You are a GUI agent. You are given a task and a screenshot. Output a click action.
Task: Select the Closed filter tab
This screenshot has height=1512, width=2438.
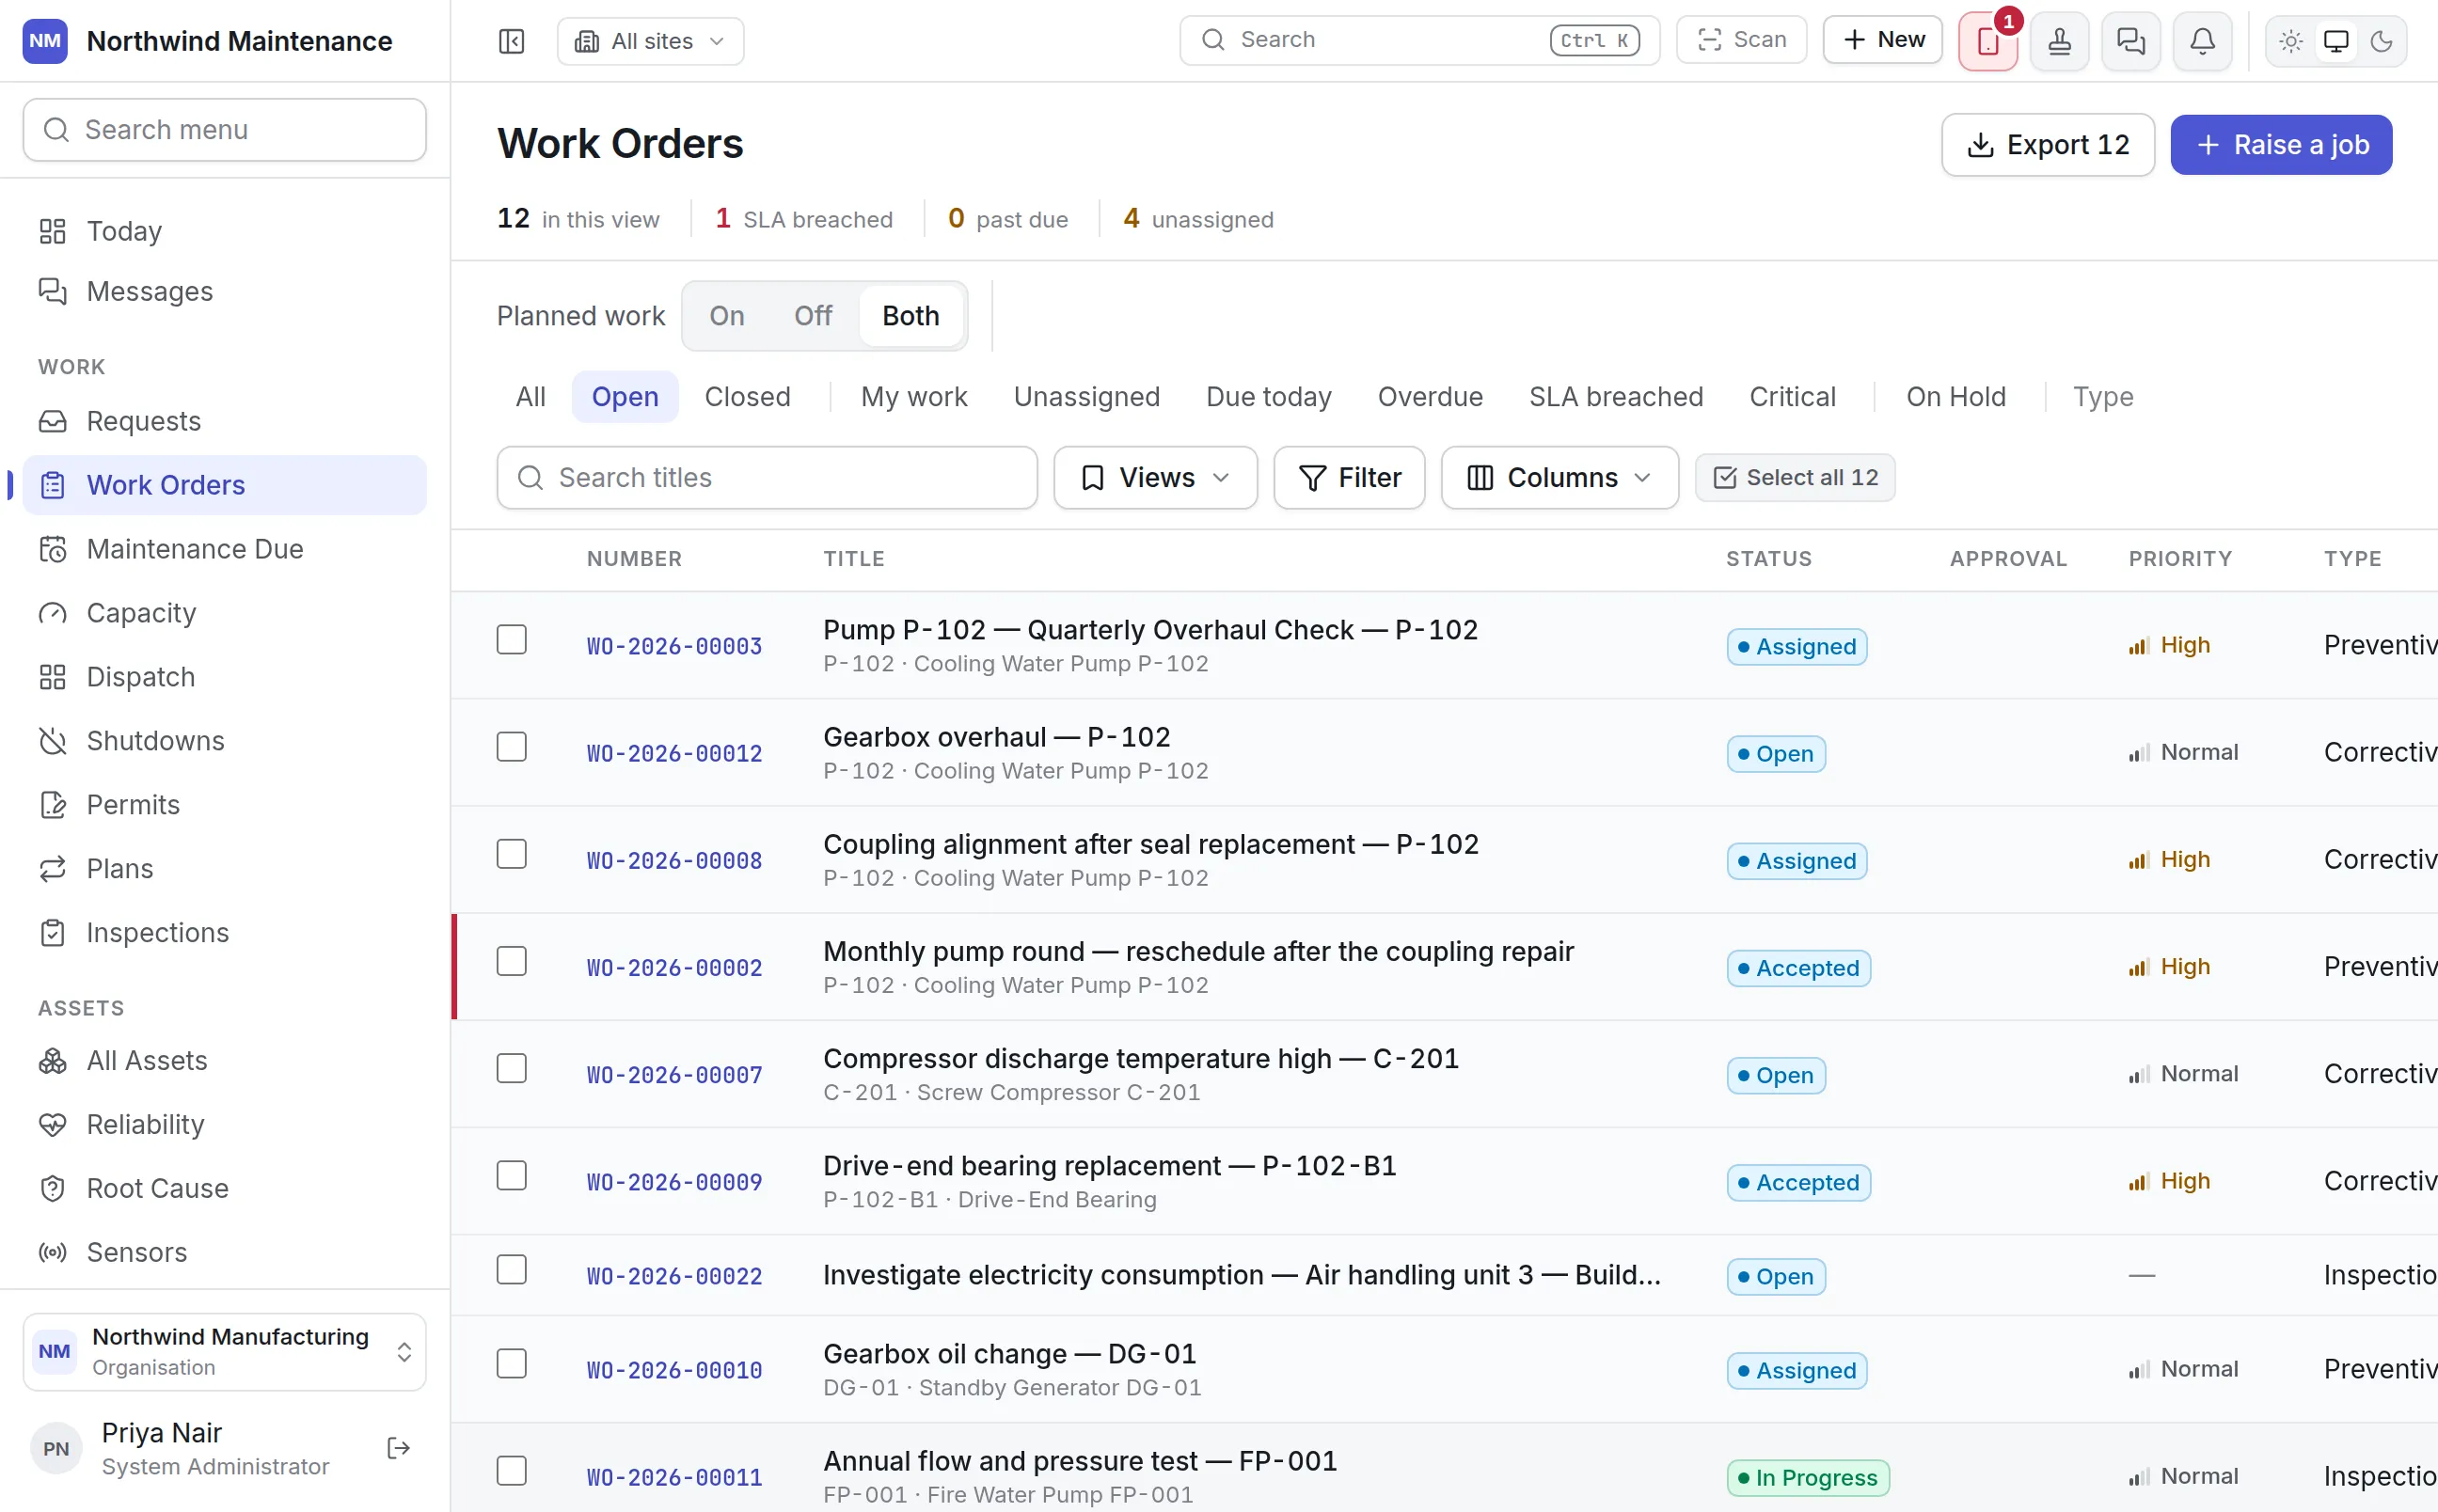click(x=747, y=397)
